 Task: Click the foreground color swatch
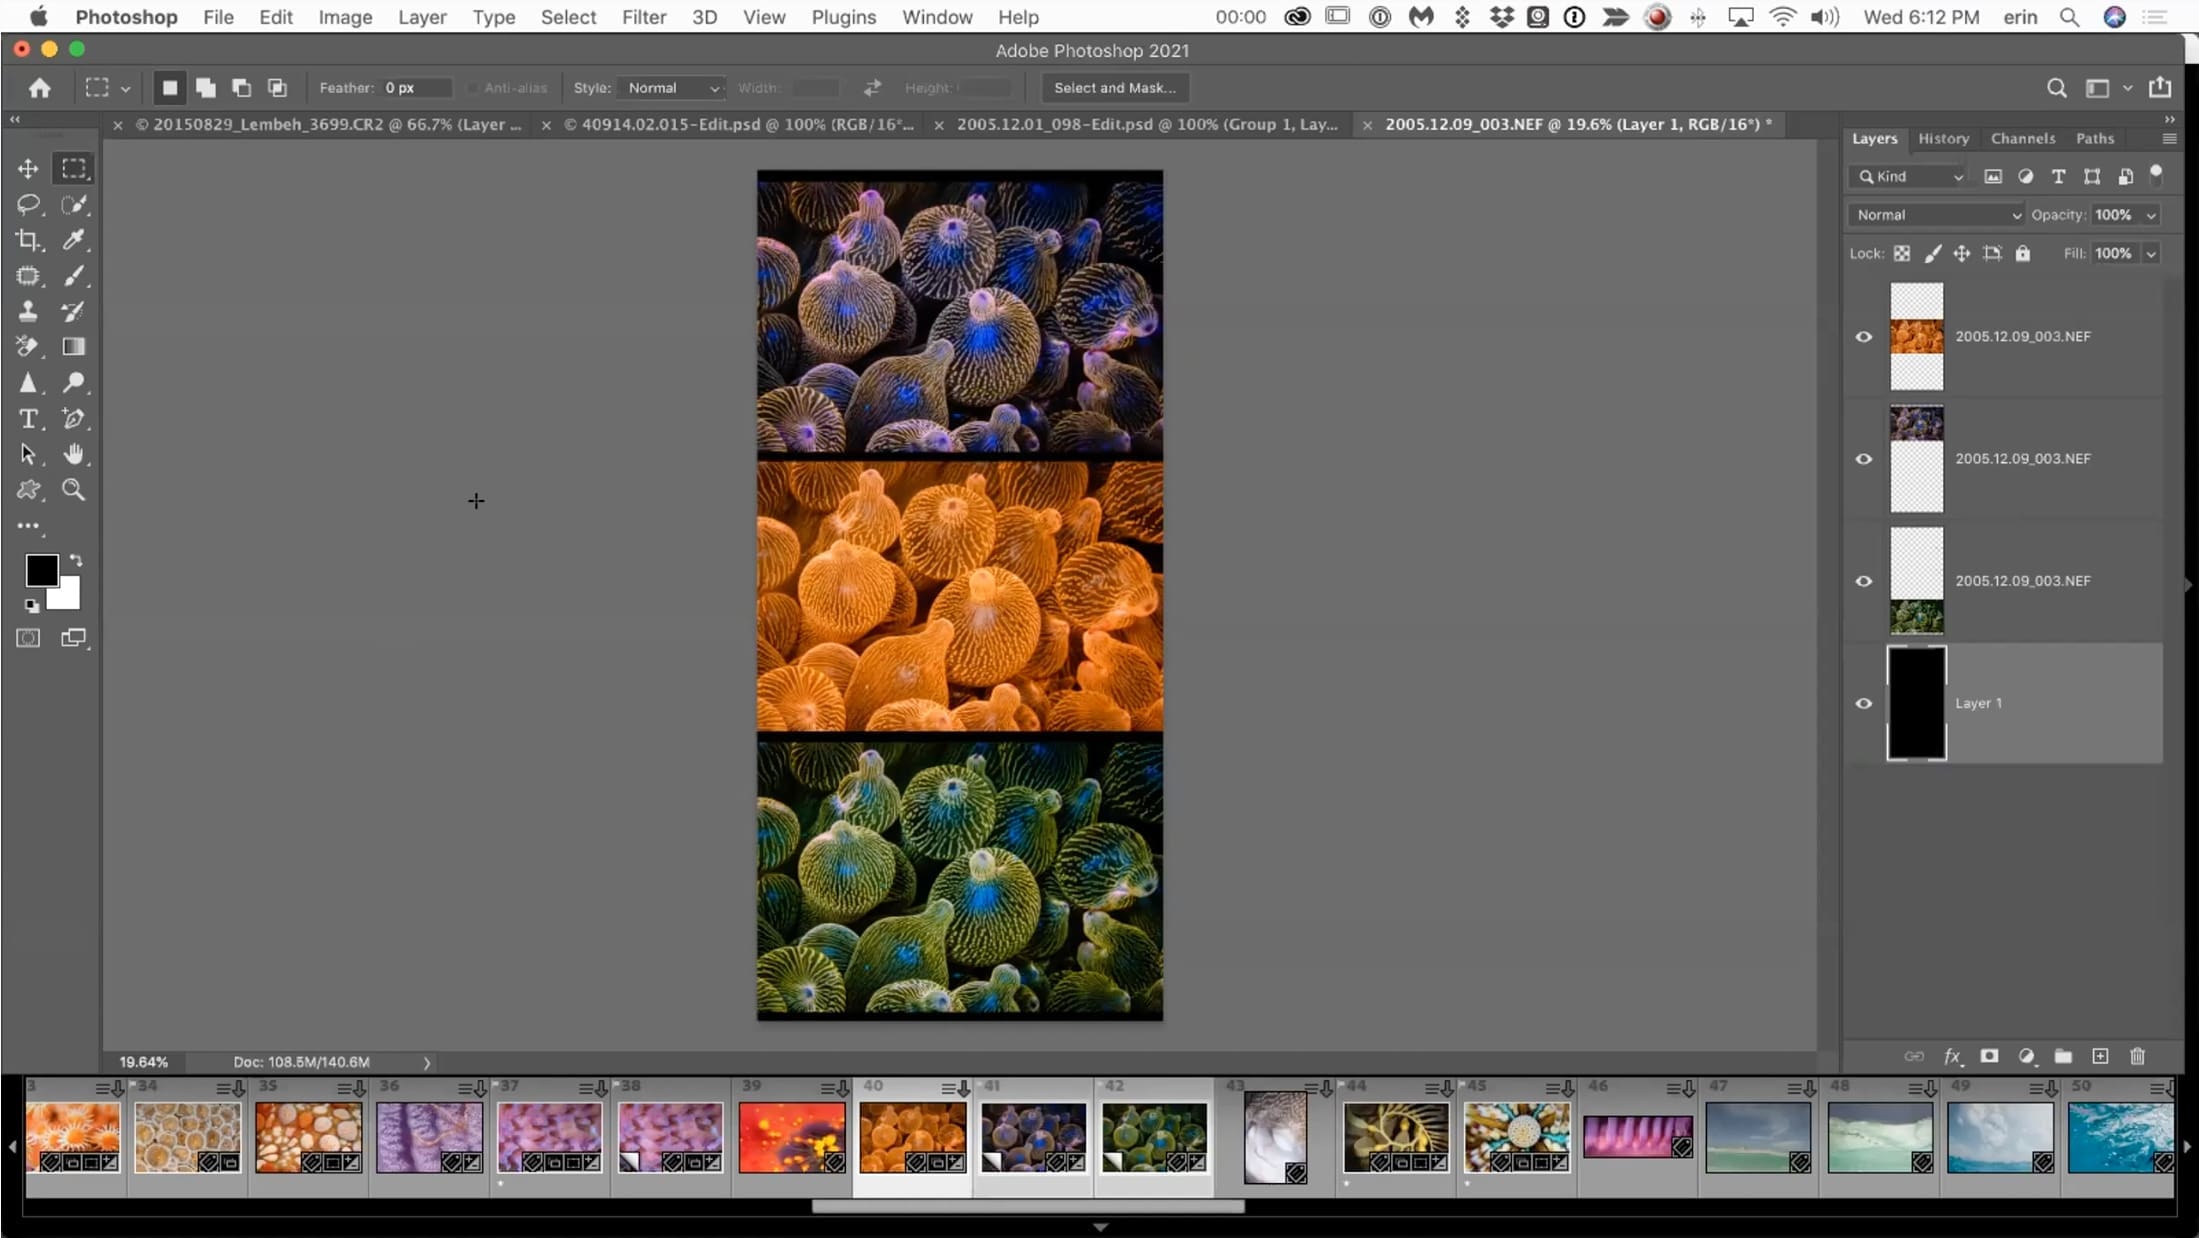pos(42,570)
